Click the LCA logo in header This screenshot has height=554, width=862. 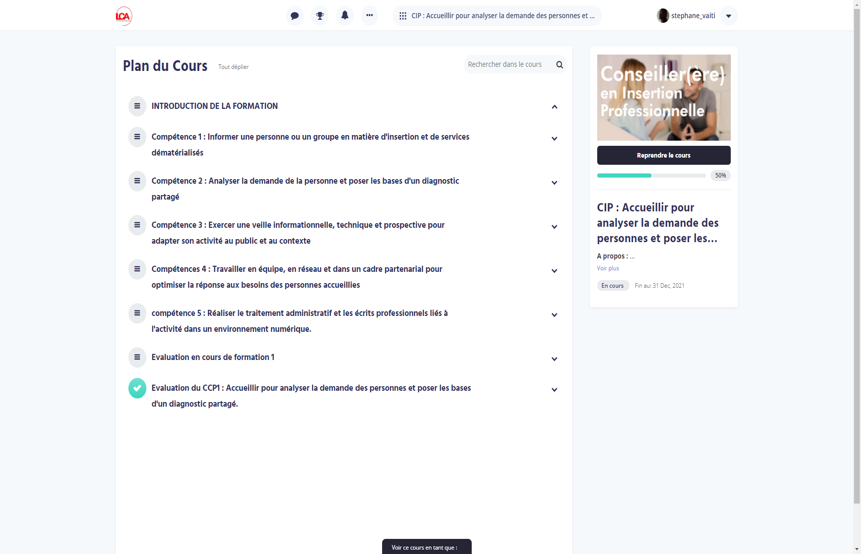click(123, 16)
